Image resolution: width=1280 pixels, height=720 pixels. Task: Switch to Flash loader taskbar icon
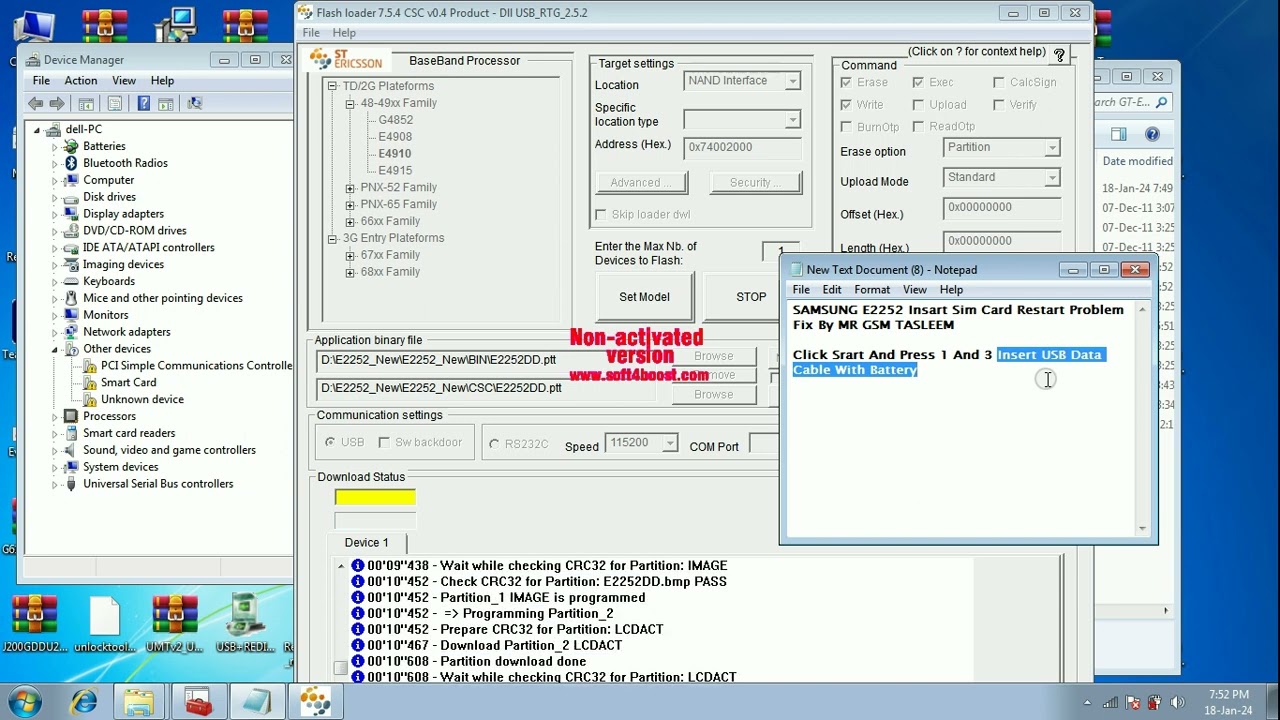coord(315,702)
